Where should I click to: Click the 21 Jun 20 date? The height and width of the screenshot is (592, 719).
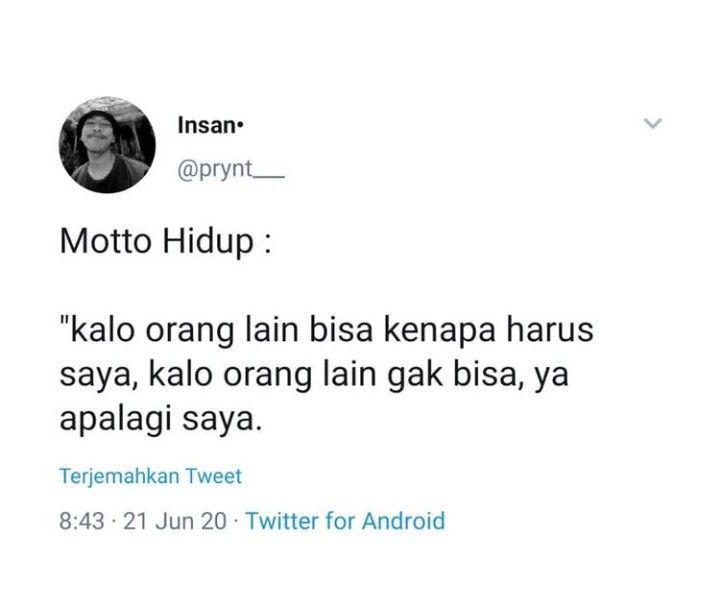tap(175, 521)
